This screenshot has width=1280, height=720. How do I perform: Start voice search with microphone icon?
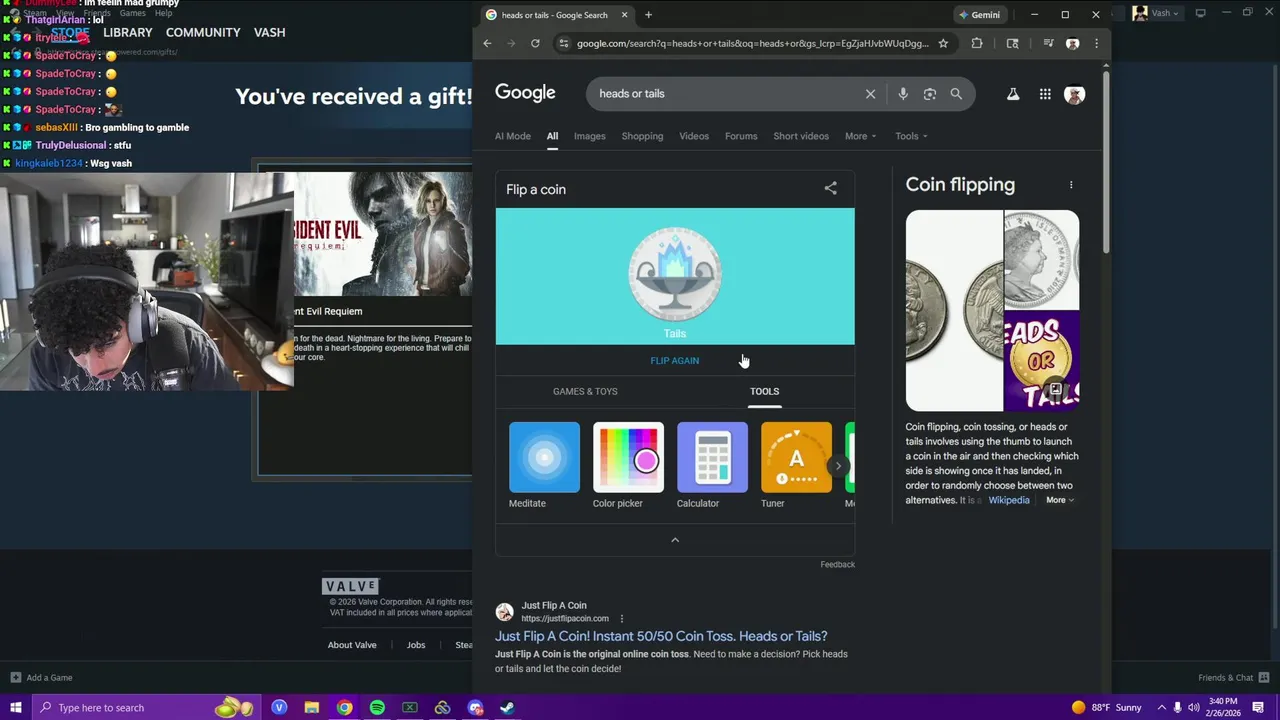[x=902, y=94]
